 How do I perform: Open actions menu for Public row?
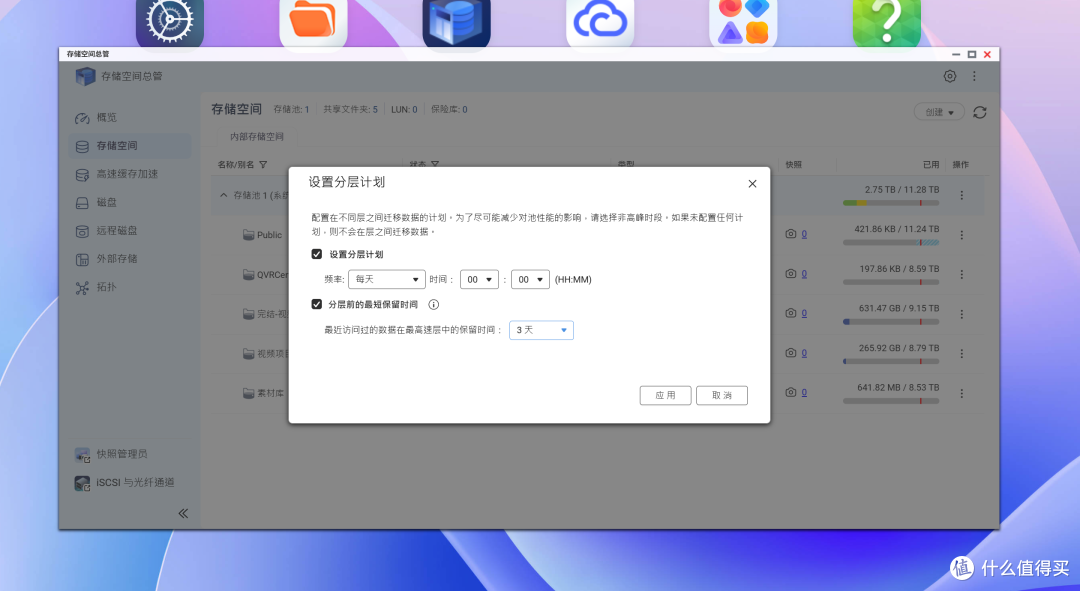[962, 235]
